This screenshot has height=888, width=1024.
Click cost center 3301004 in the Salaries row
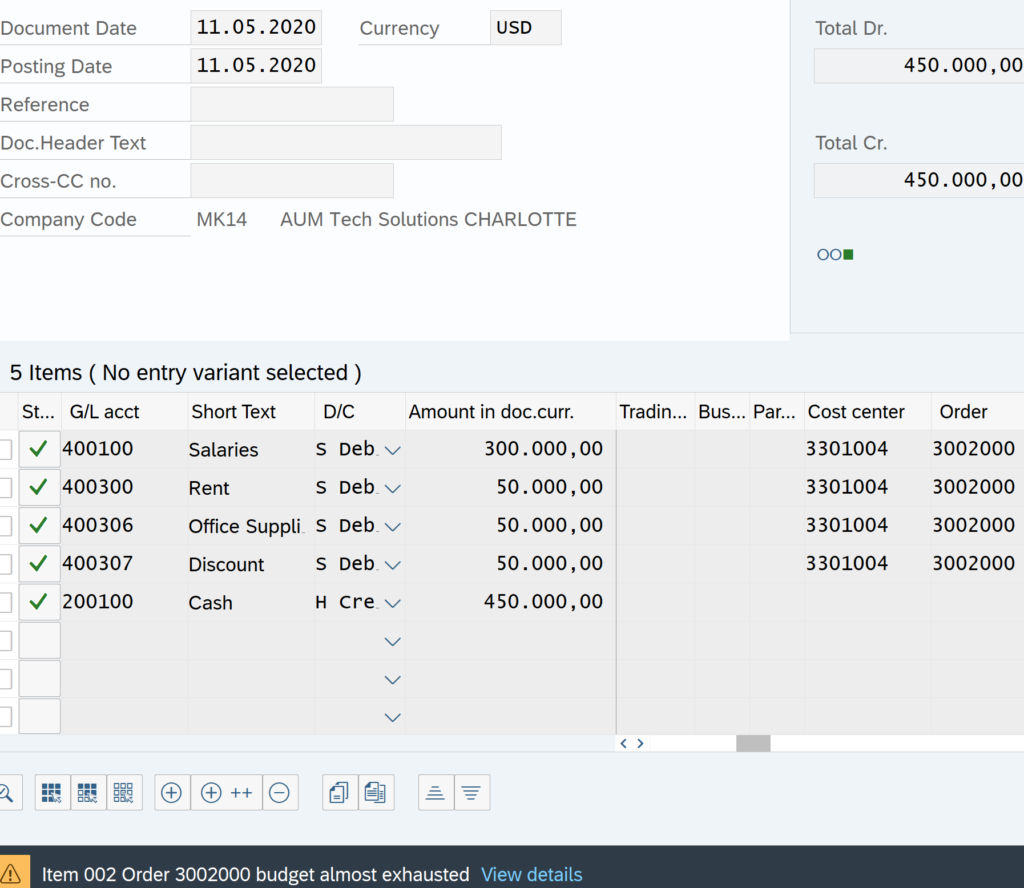click(868, 449)
